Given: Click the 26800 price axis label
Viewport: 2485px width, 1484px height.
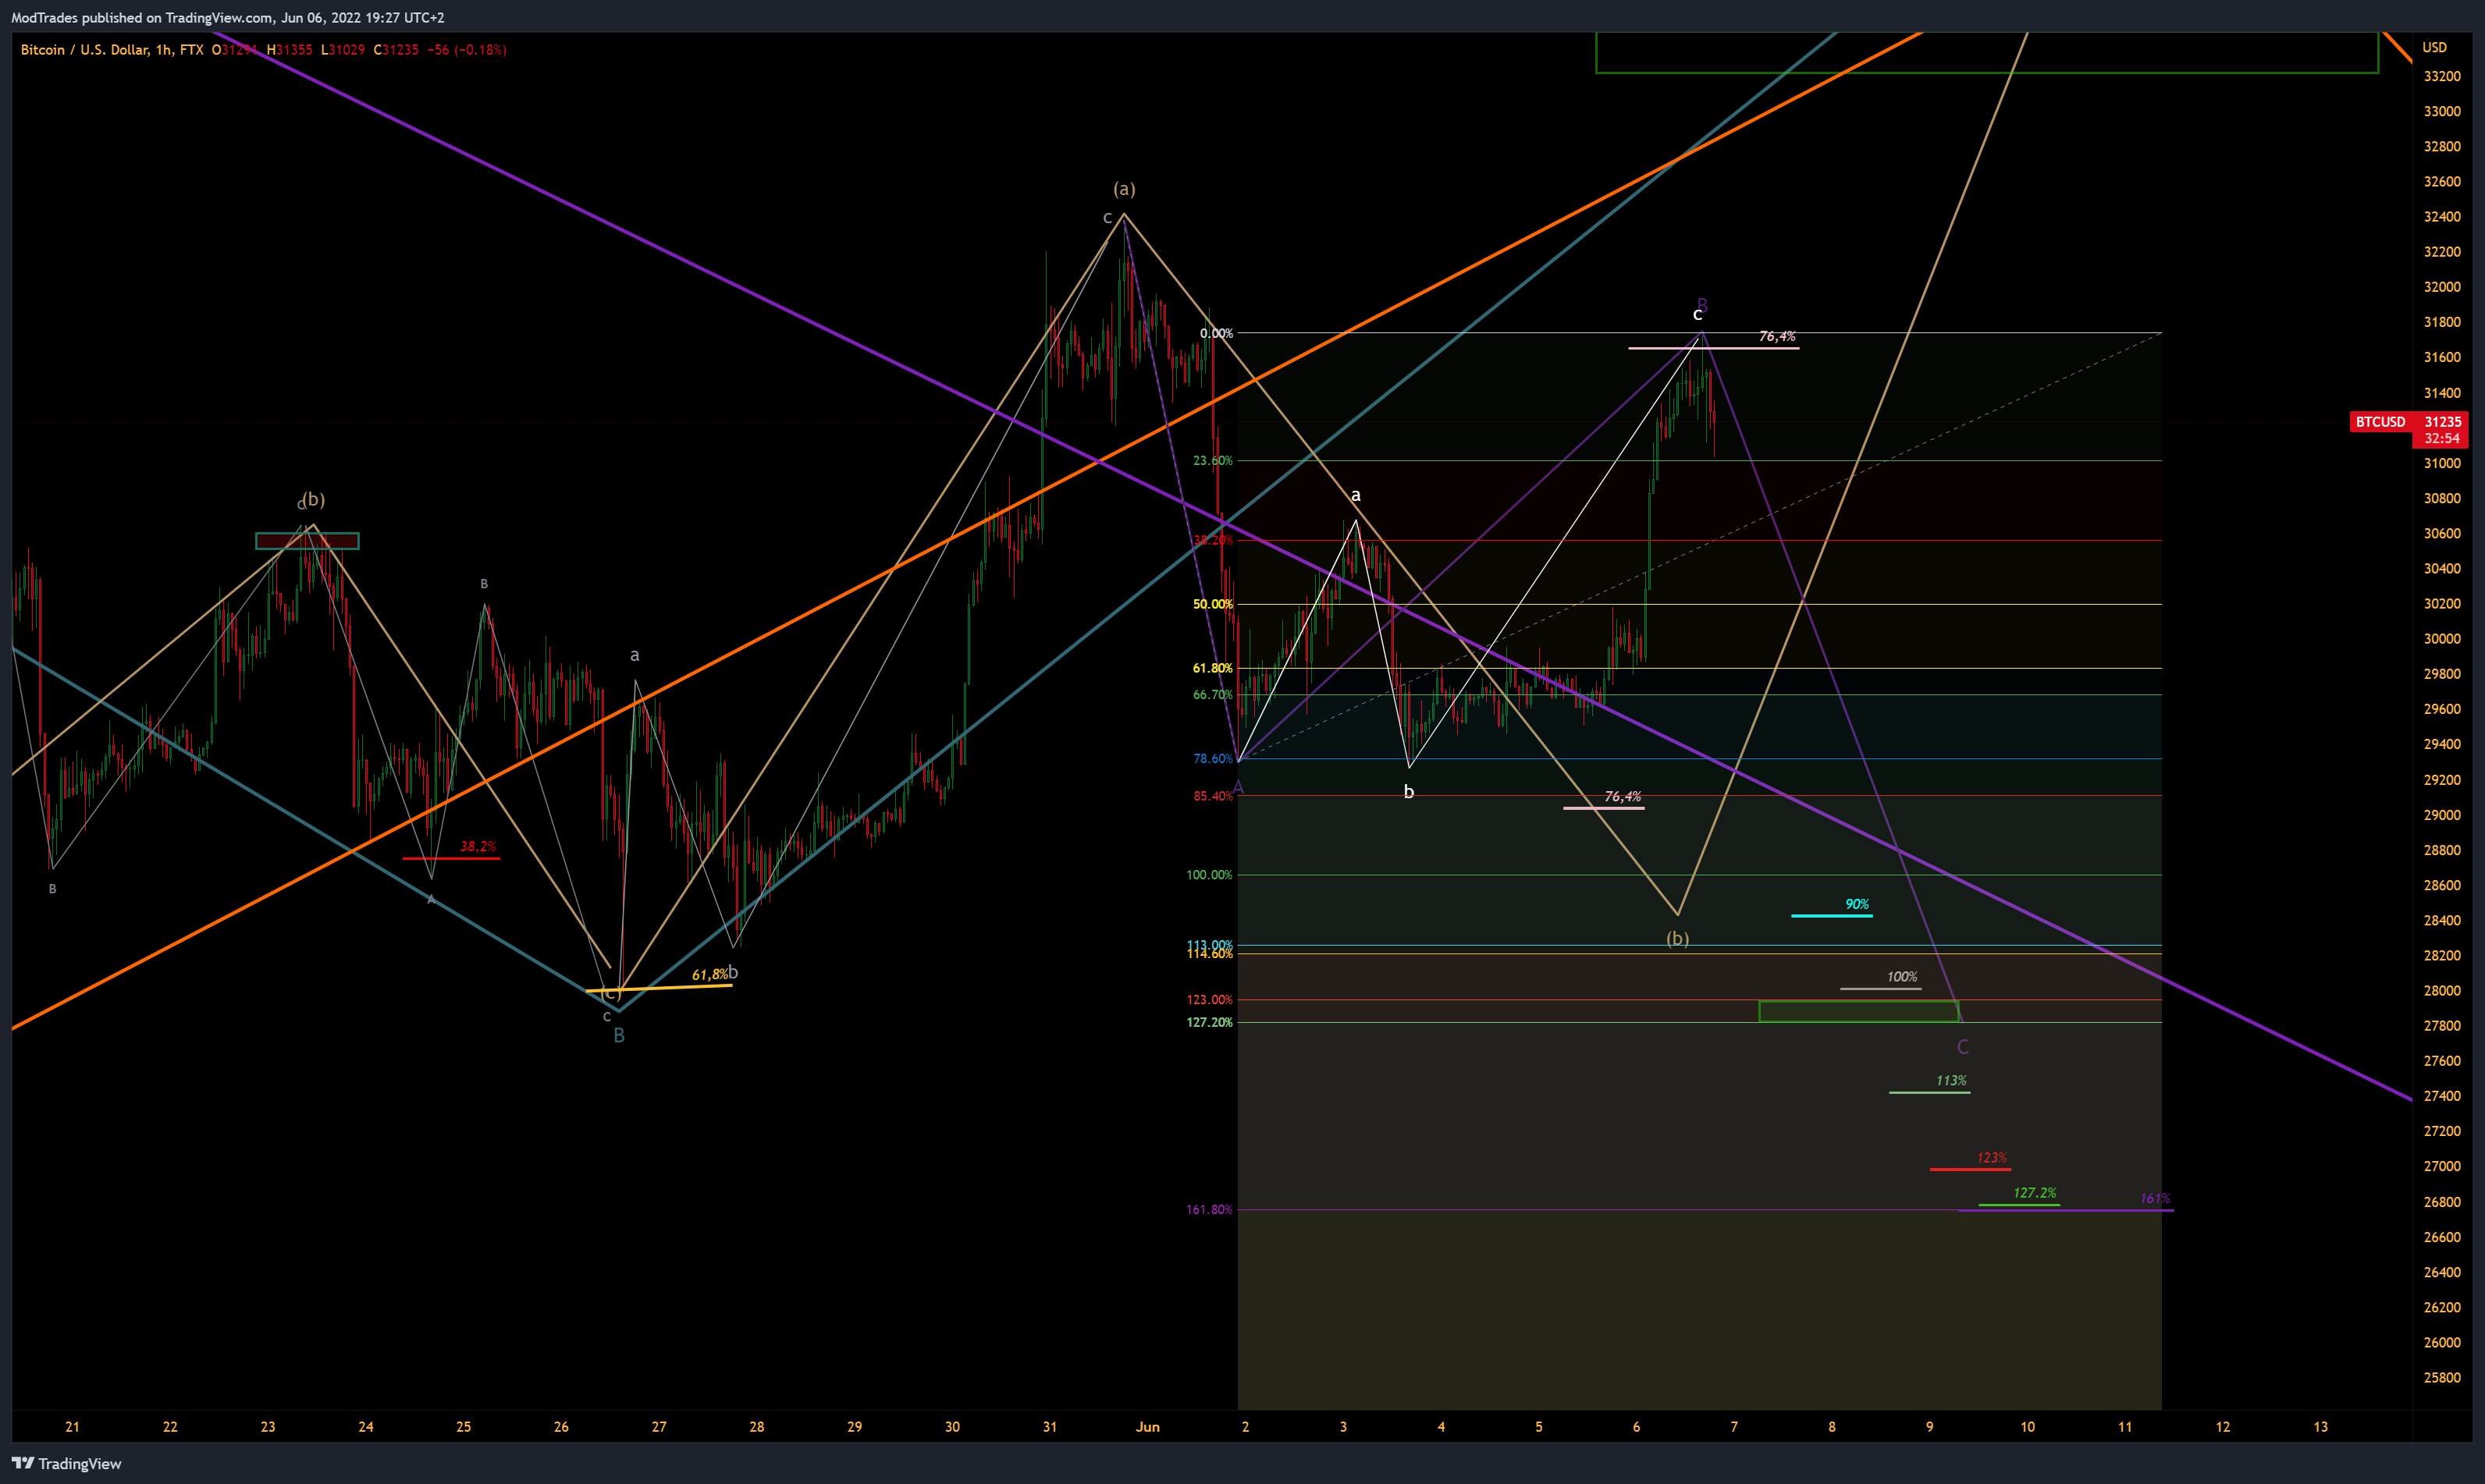Looking at the screenshot, I should coord(2442,1202).
